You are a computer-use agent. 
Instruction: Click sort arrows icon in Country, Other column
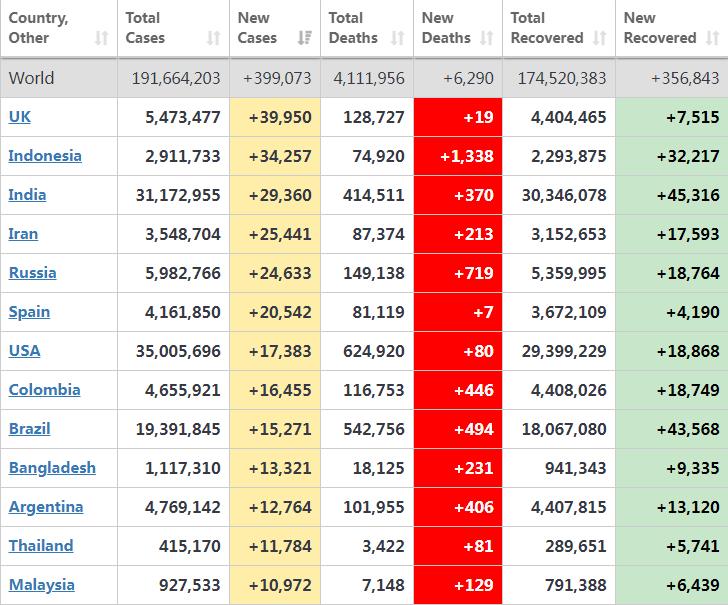[101, 38]
